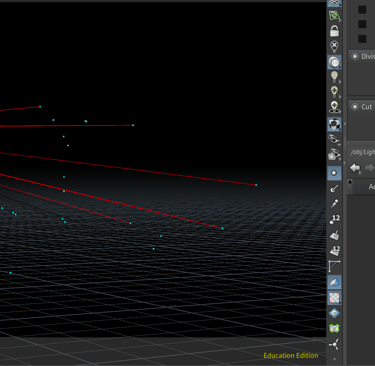Toggle the third black square checkbox in the panel

tap(362, 39)
